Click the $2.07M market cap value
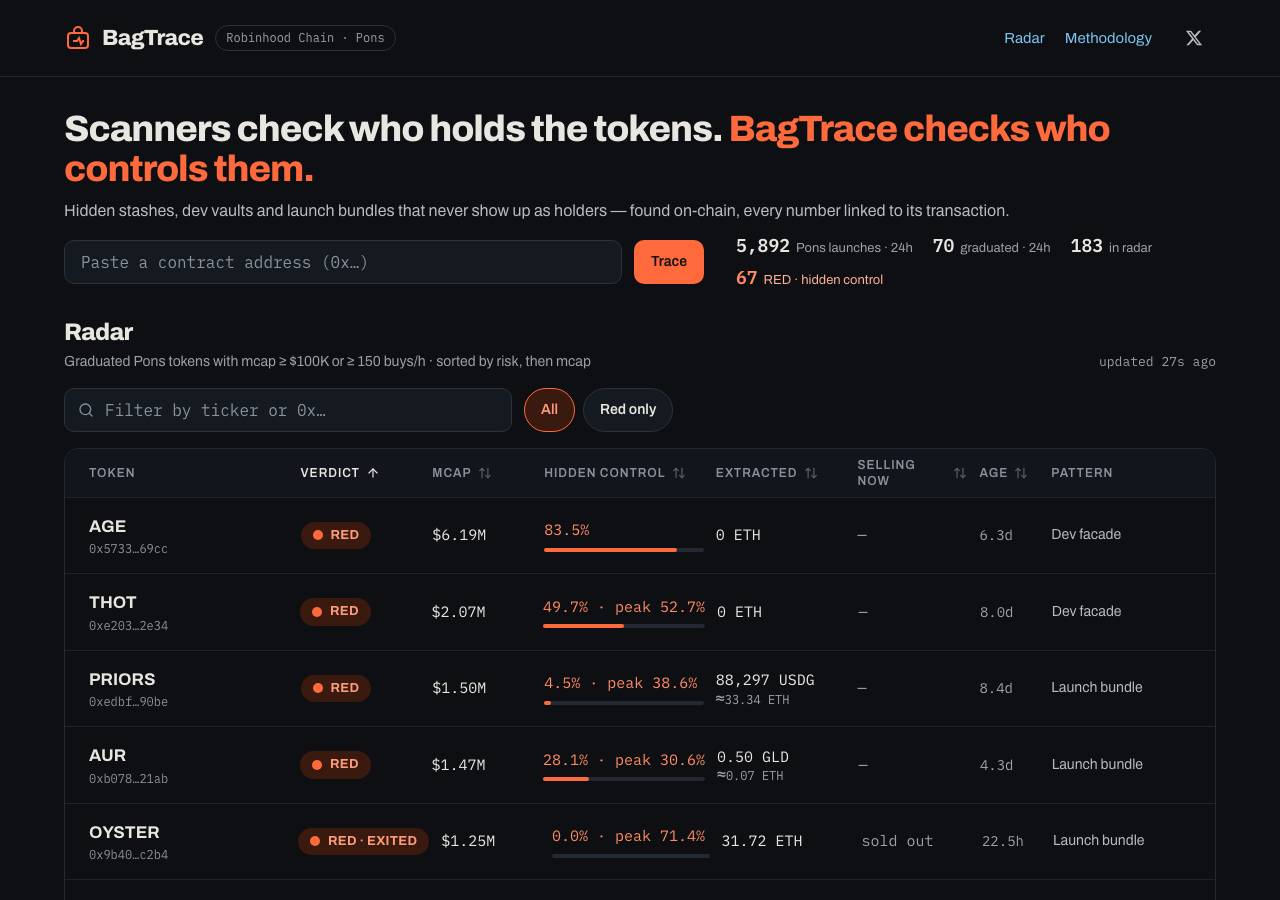This screenshot has height=900, width=1280. pos(458,611)
